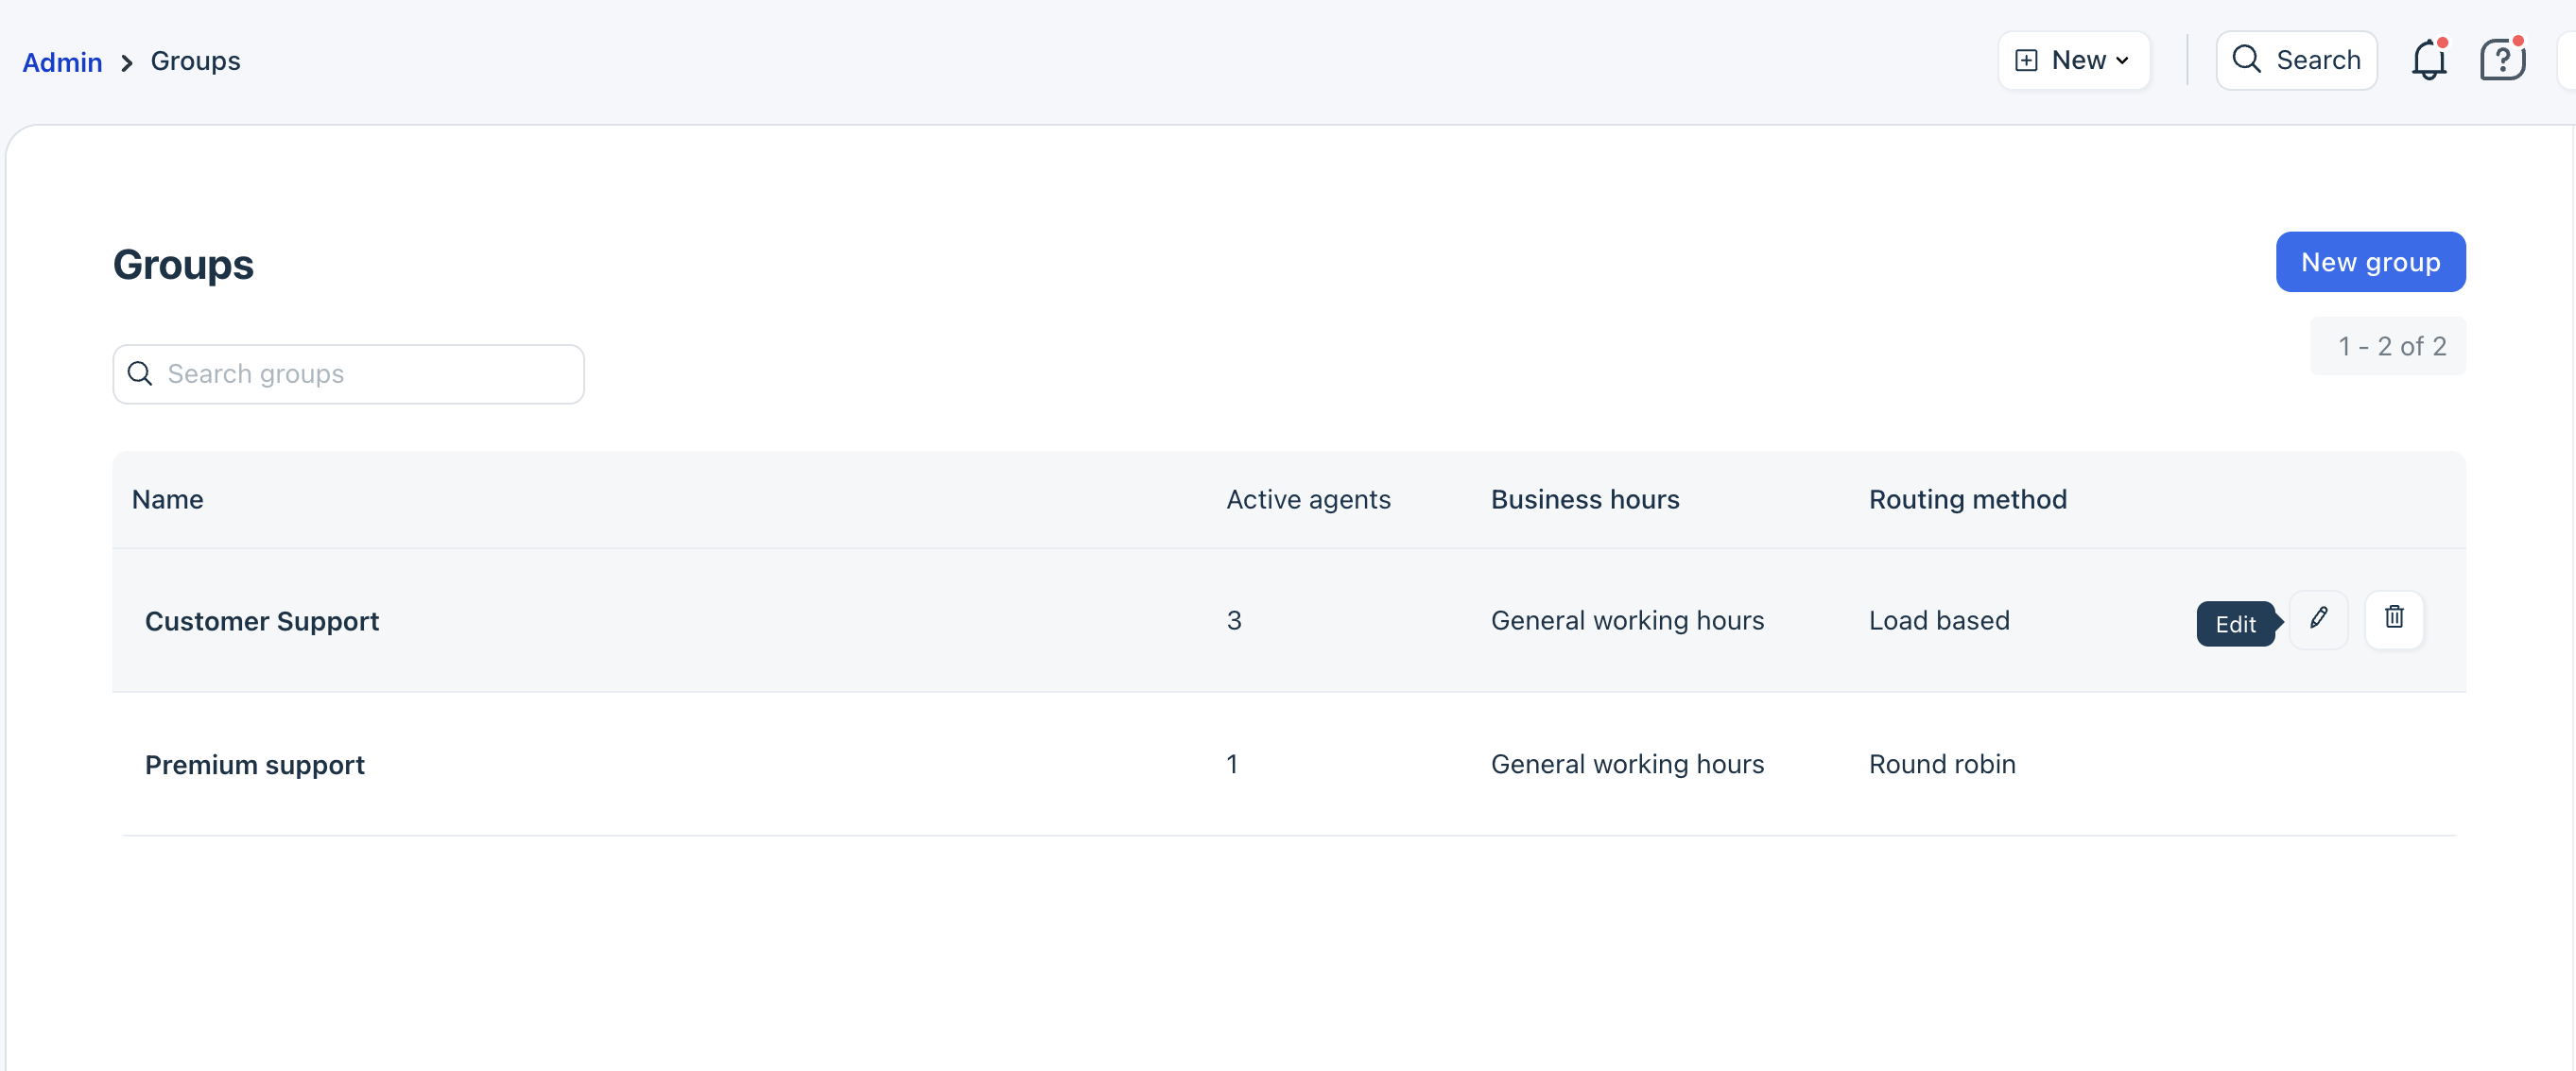Click the Business hours column header
Viewport: 2576px width, 1071px height.
[x=1585, y=499]
